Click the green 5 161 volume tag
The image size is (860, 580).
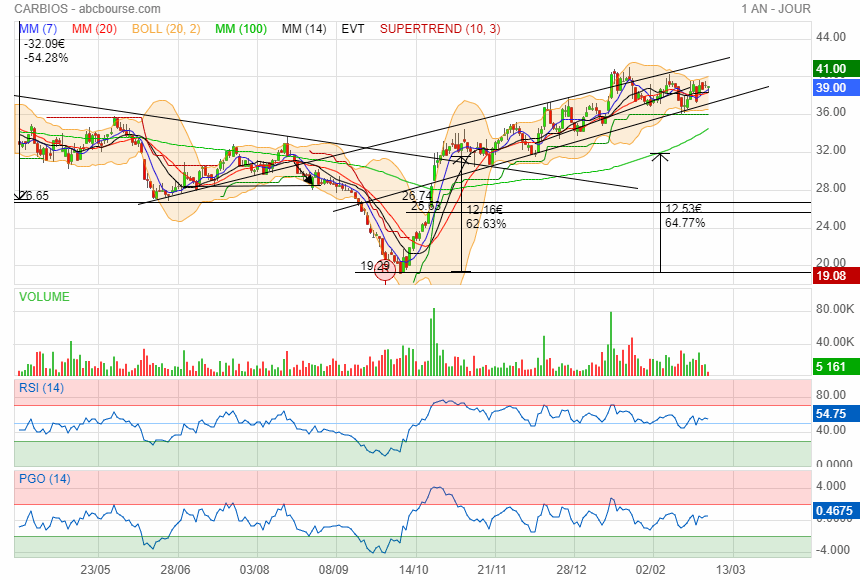click(835, 367)
